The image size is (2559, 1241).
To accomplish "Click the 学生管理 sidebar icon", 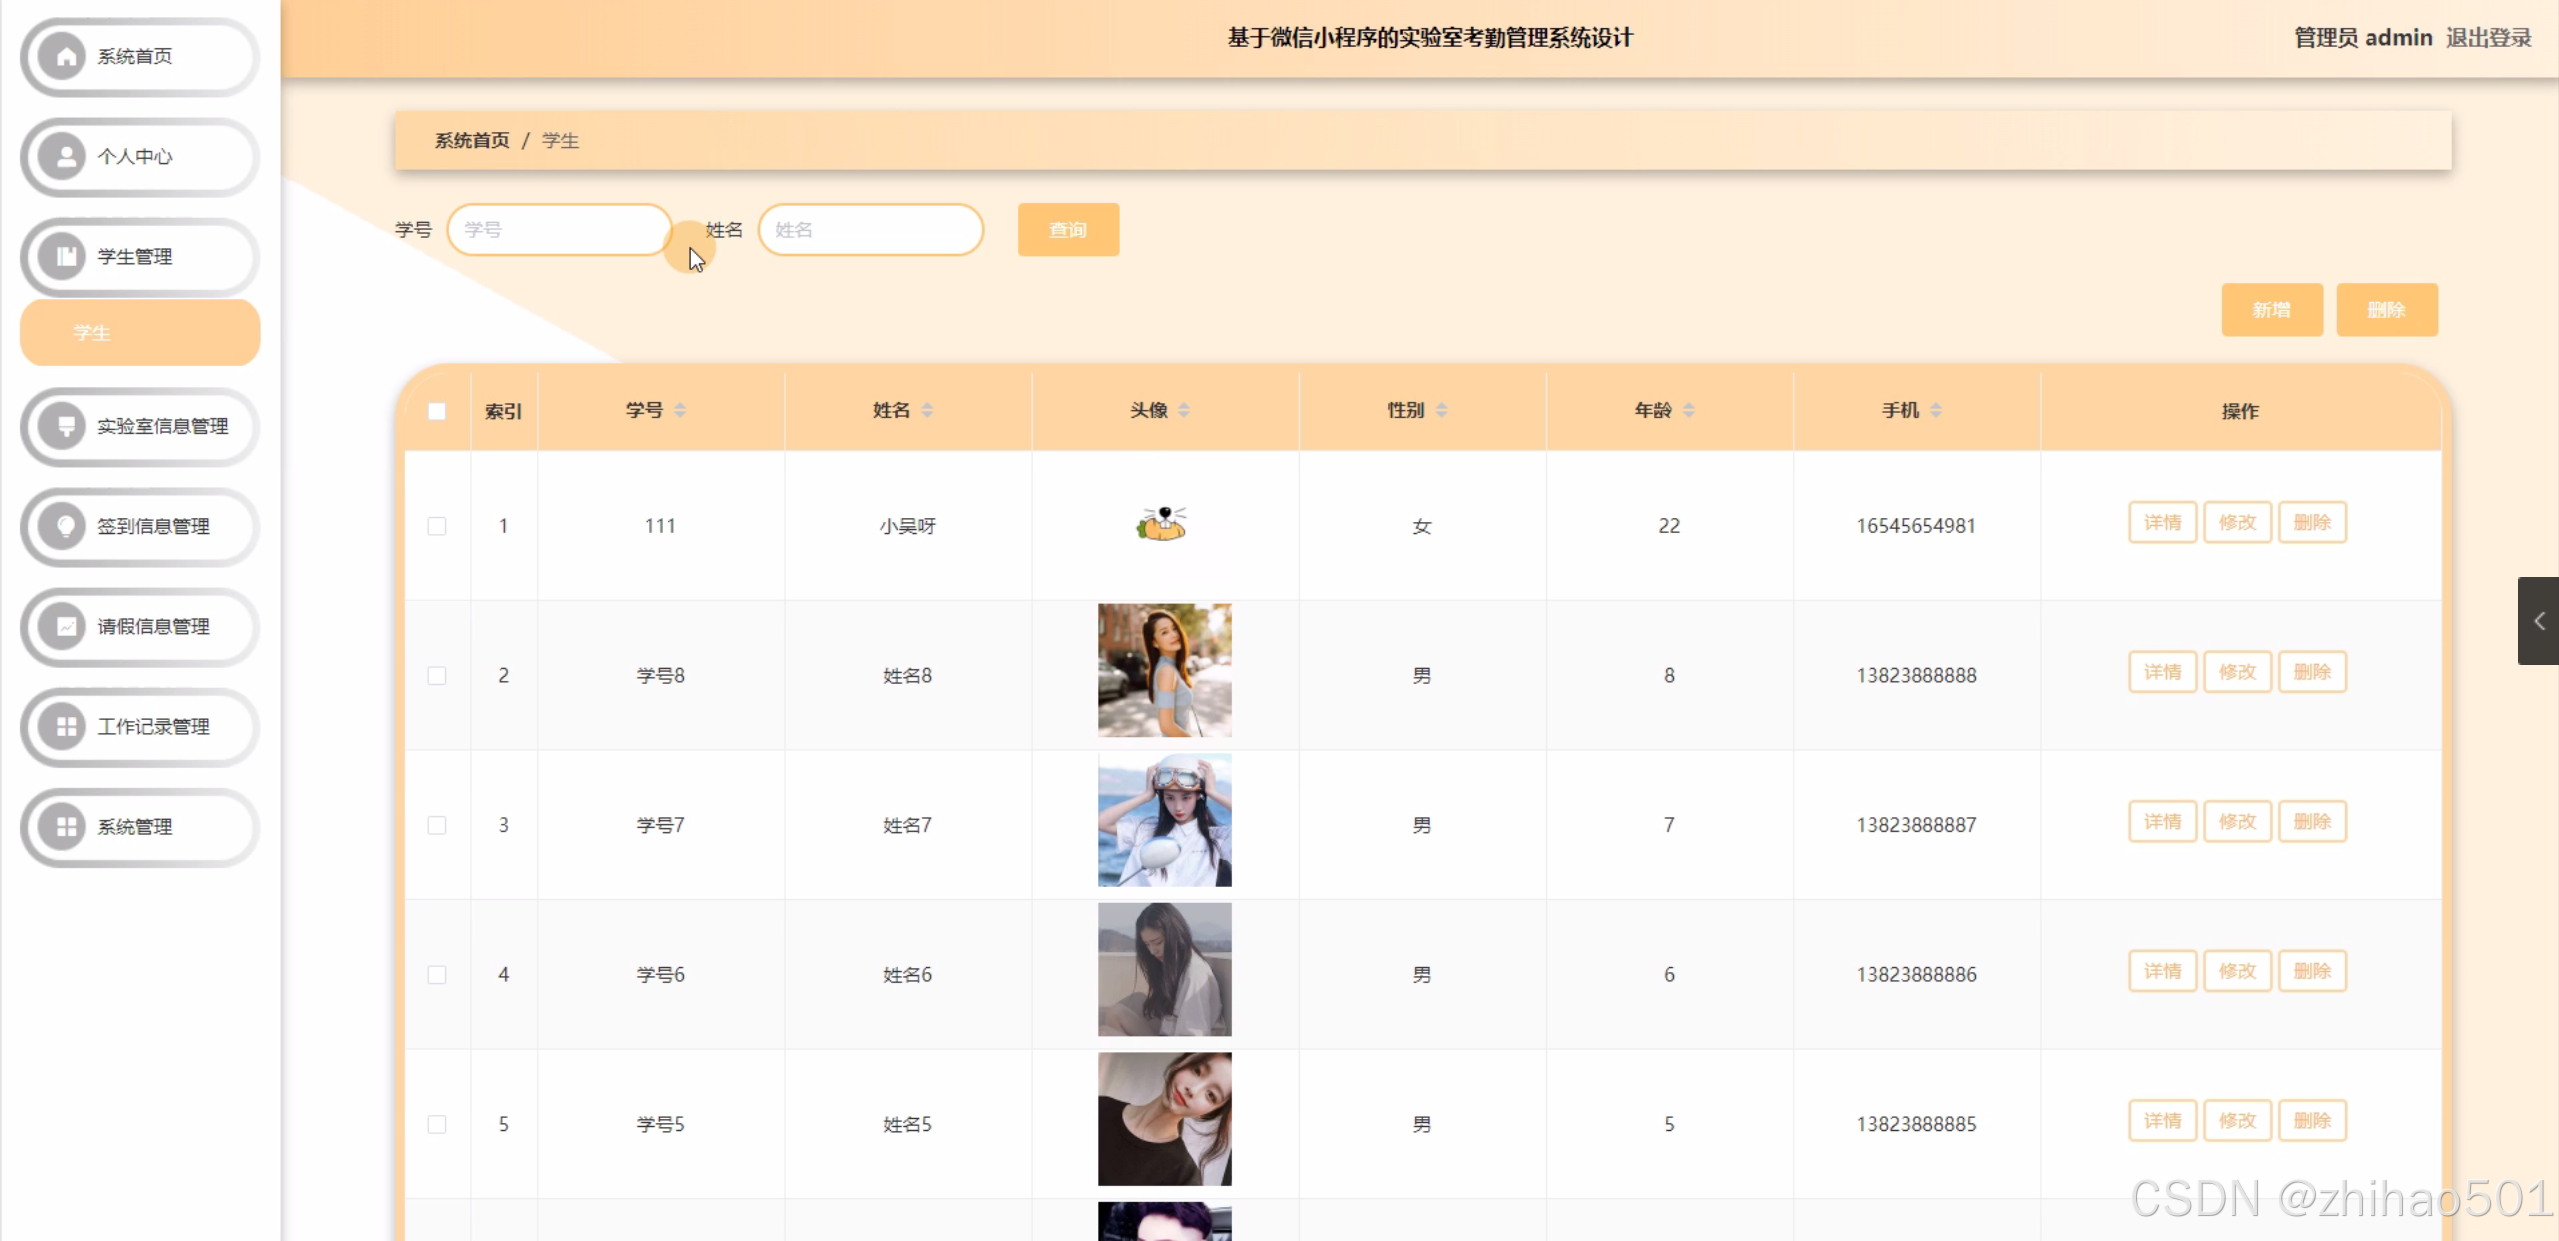I will (x=65, y=257).
